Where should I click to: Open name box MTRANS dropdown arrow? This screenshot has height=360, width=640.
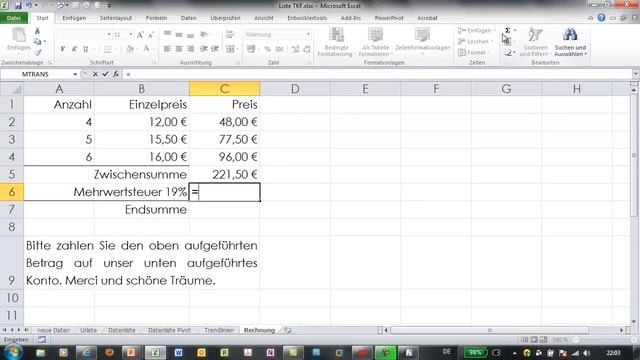coord(75,74)
